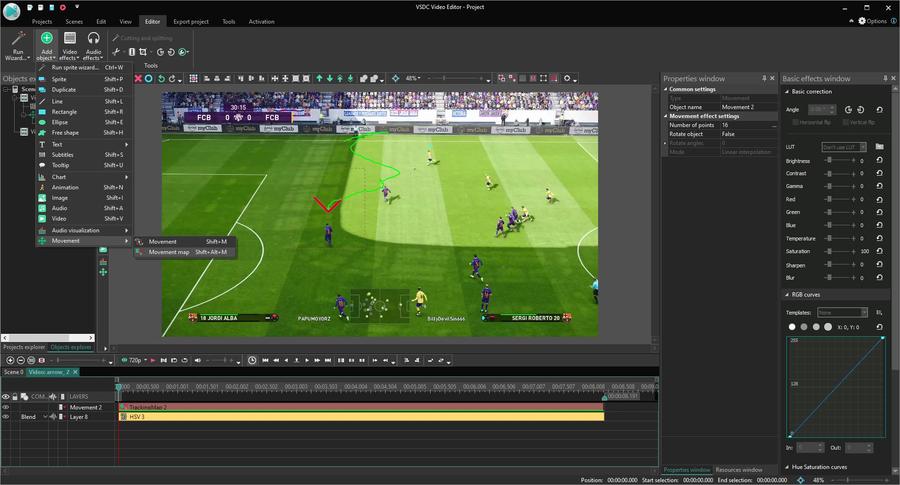
Task: Reset the Contrast value
Action: click(x=879, y=173)
